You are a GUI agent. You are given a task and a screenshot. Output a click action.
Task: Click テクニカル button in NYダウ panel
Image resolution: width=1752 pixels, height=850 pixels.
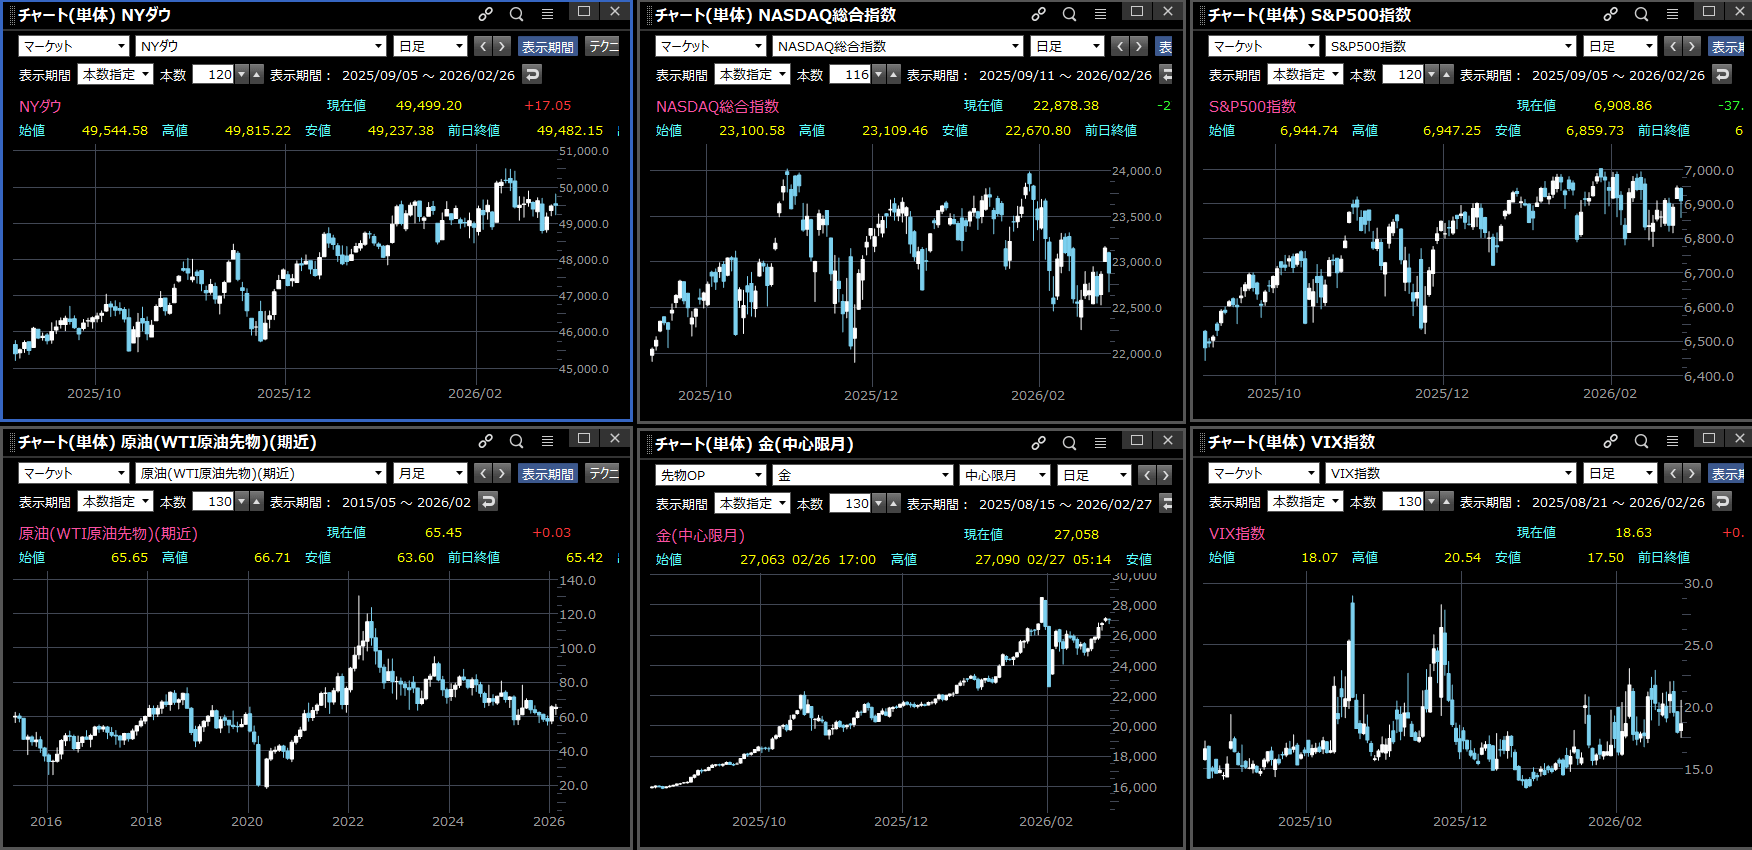603,46
